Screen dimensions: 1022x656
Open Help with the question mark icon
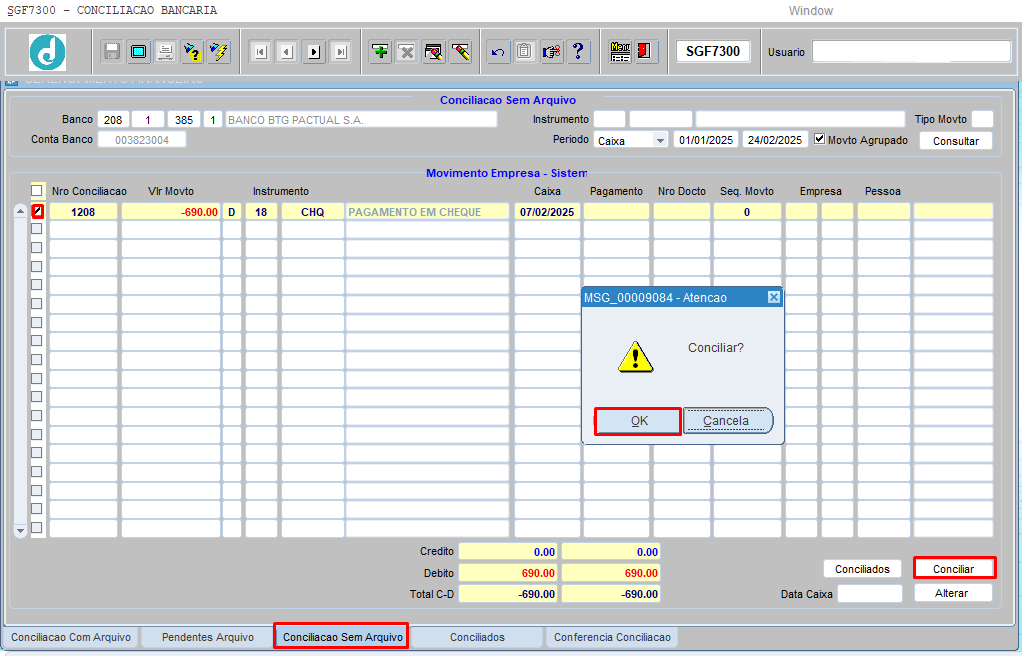pos(578,52)
